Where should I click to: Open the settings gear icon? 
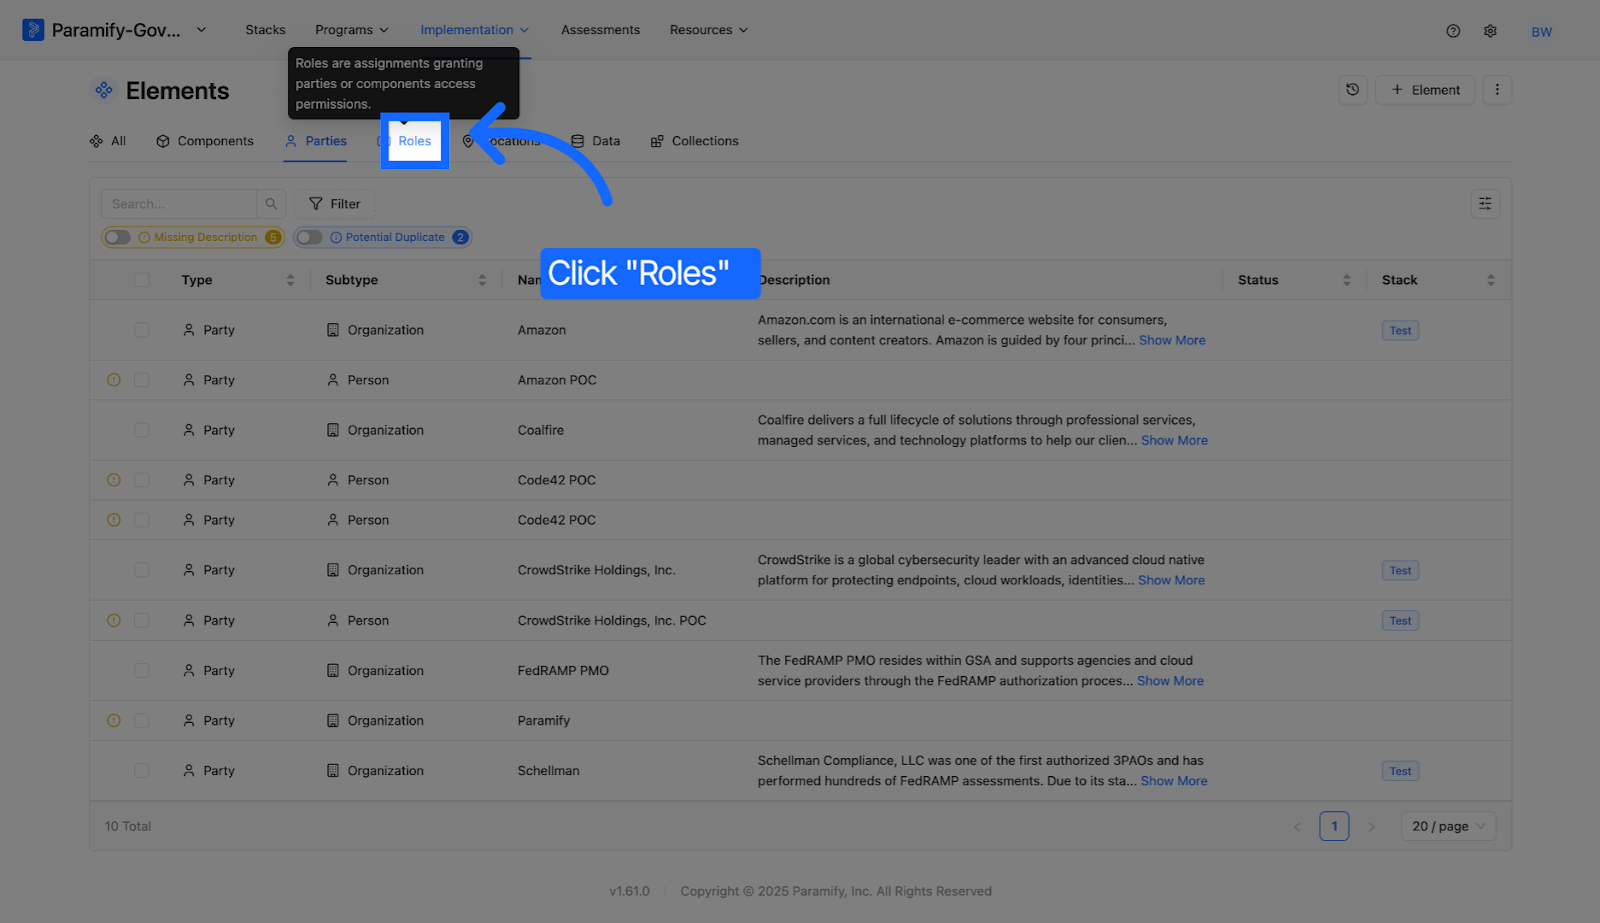[x=1490, y=31]
